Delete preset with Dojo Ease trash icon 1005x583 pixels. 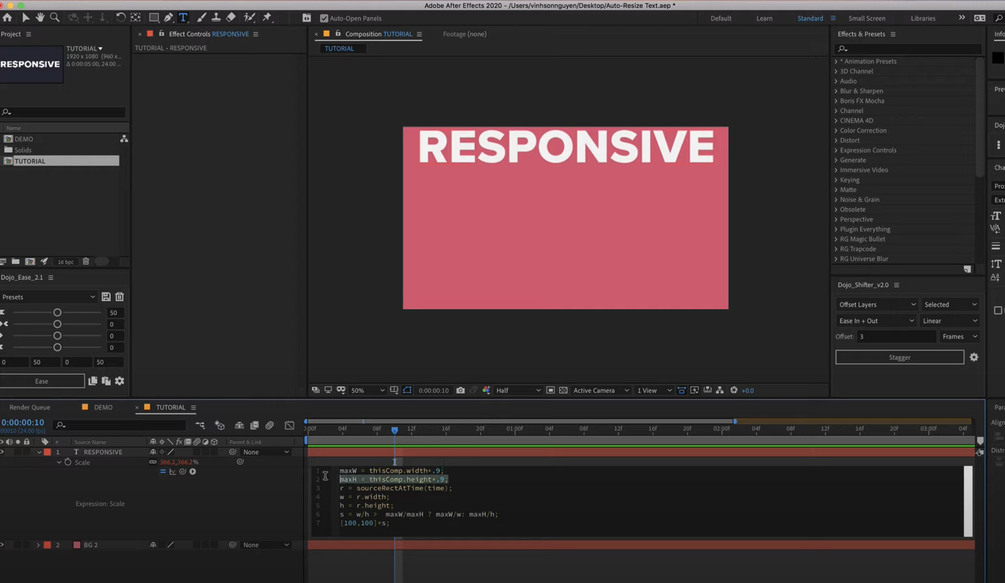tap(119, 297)
